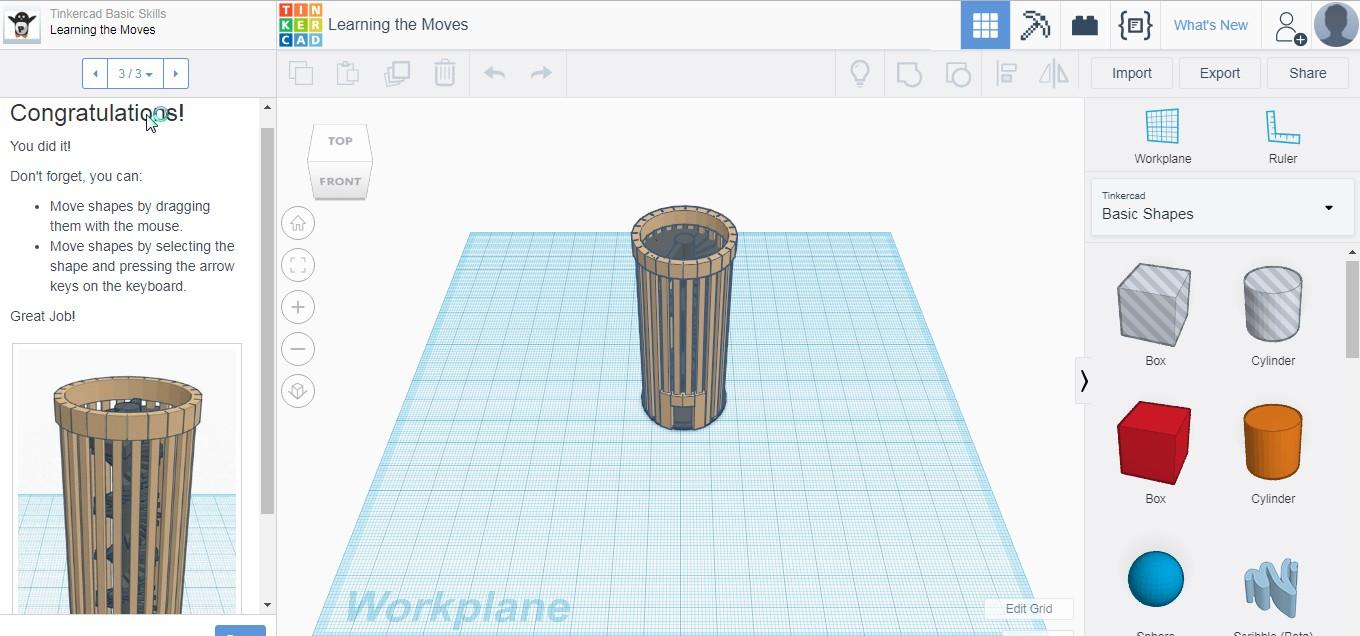
Task: Click the Congratulations! heading text
Action: tap(97, 113)
